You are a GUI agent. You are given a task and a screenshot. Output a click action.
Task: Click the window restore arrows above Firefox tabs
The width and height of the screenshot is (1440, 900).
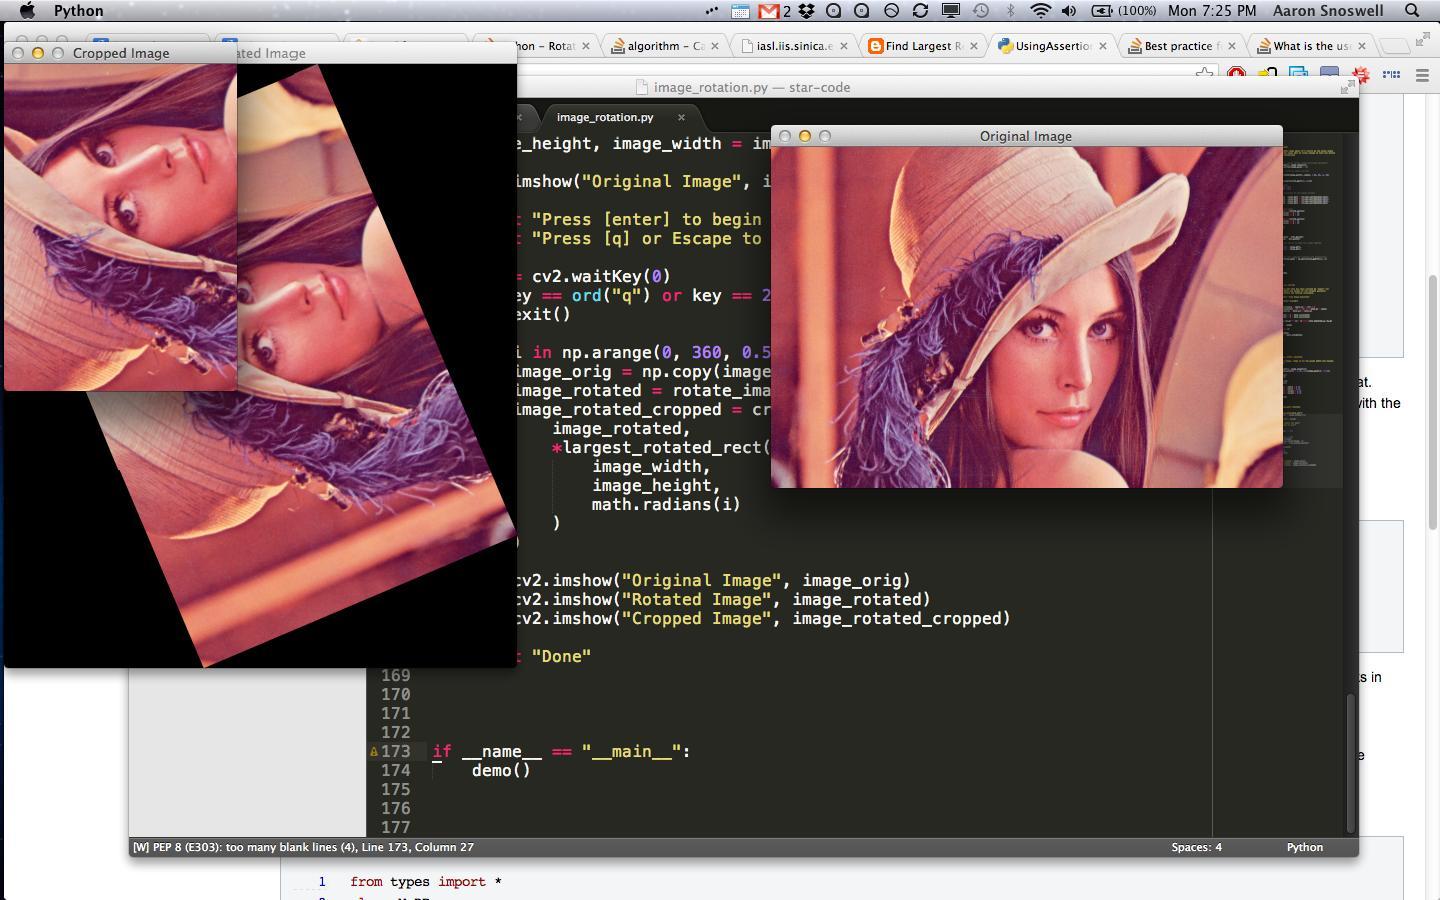coord(1423,40)
